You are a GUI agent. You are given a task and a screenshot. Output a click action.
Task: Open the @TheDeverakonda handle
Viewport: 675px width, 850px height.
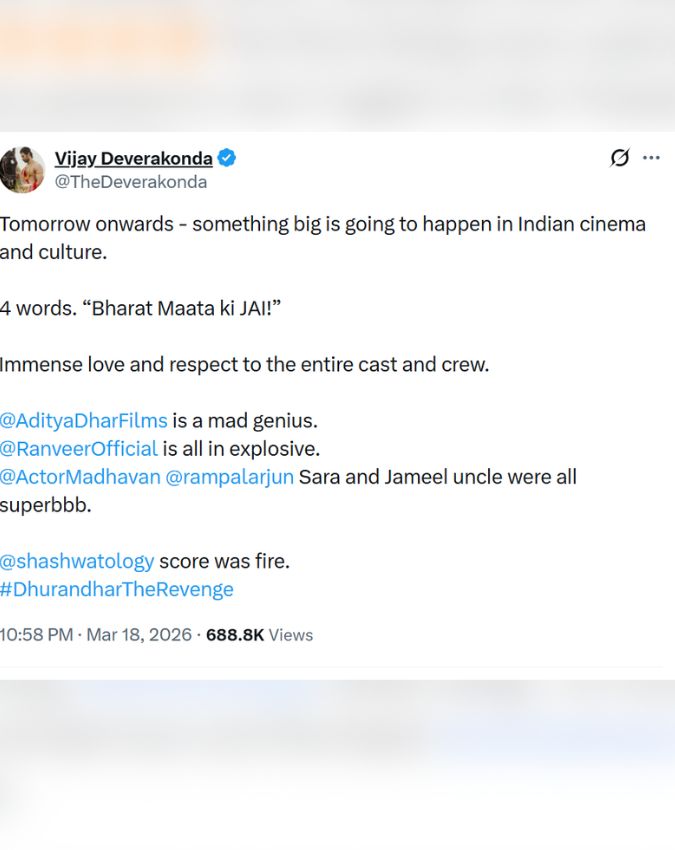131,182
